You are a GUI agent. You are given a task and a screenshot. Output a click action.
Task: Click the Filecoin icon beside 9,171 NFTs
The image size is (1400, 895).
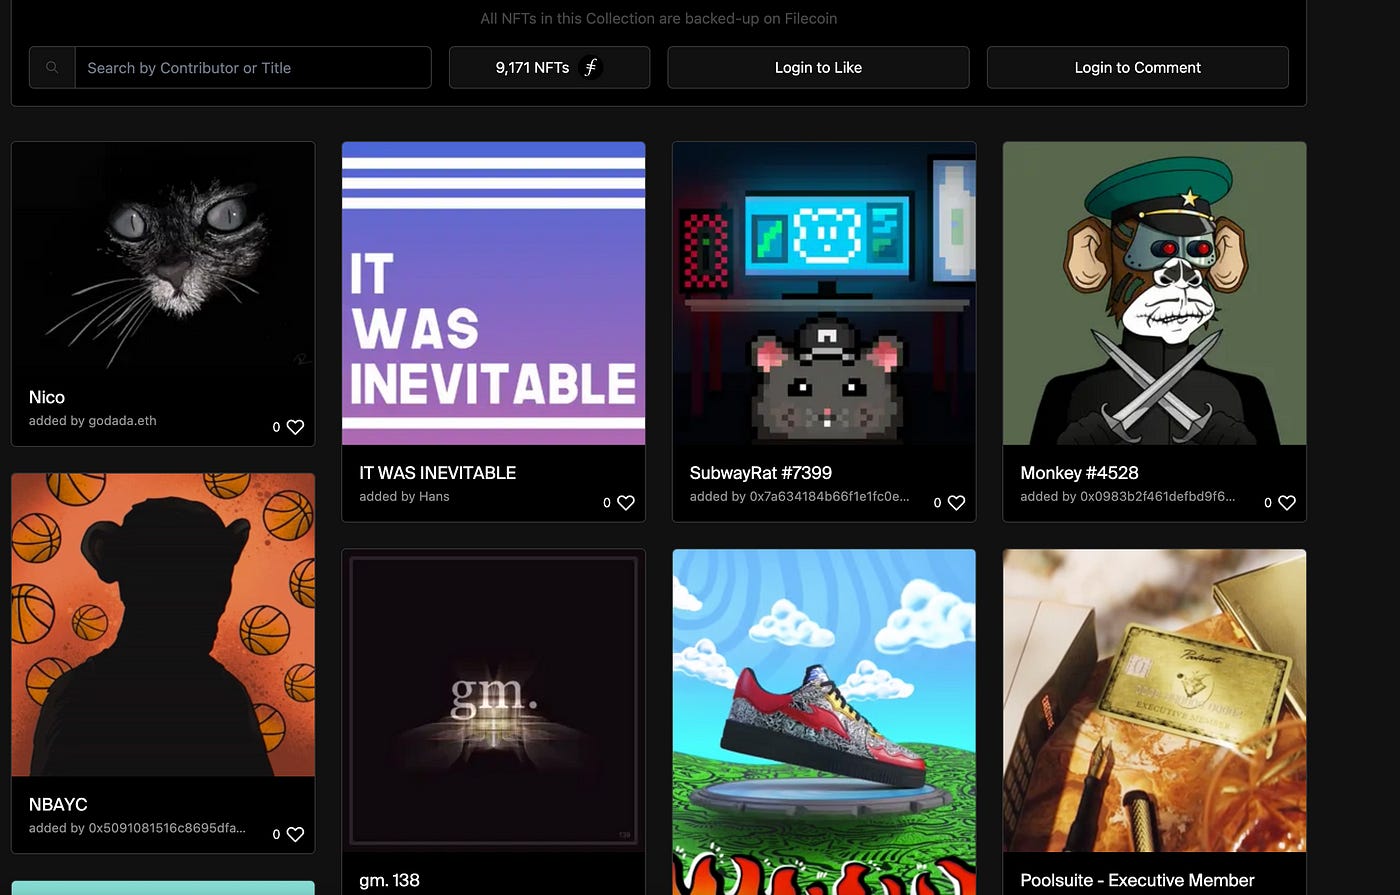point(591,68)
